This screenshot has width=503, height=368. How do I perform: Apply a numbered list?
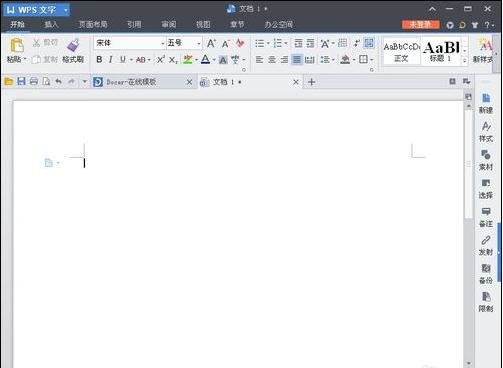click(x=277, y=43)
